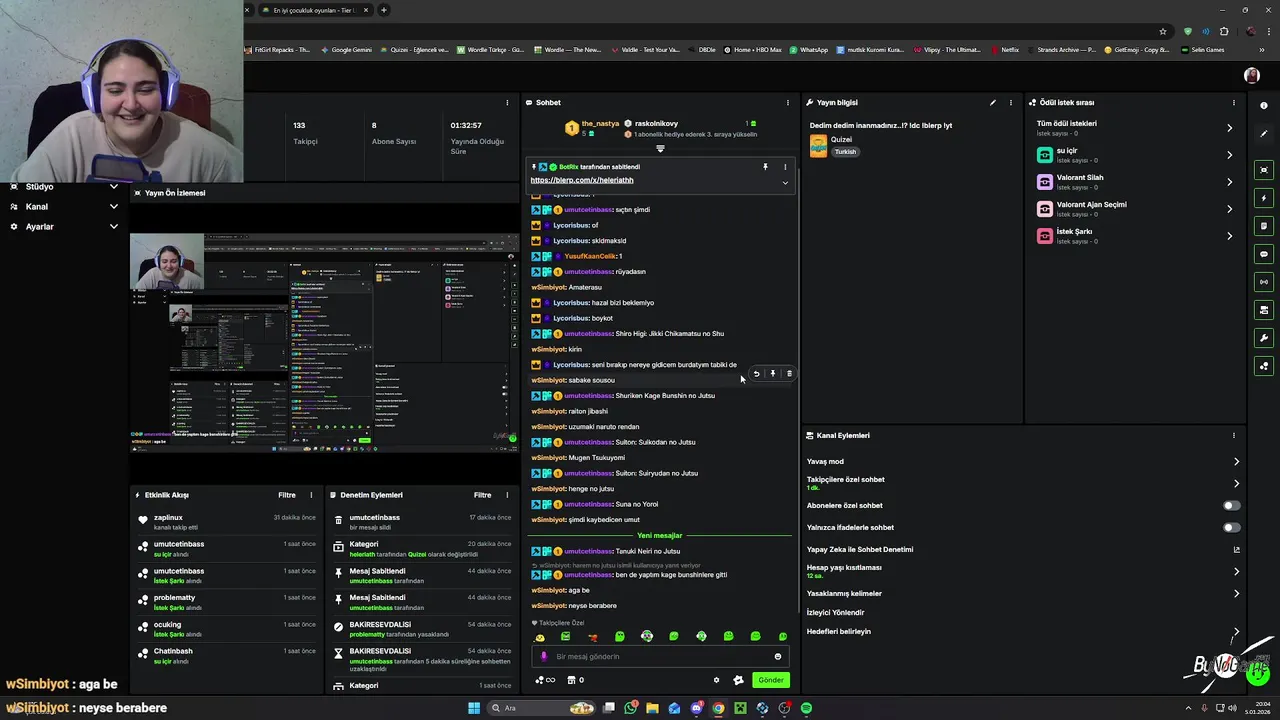This screenshot has height=720, width=1280.
Task: Toggle Yalnızca ifadelerle sohbet switch
Action: pyautogui.click(x=1232, y=527)
